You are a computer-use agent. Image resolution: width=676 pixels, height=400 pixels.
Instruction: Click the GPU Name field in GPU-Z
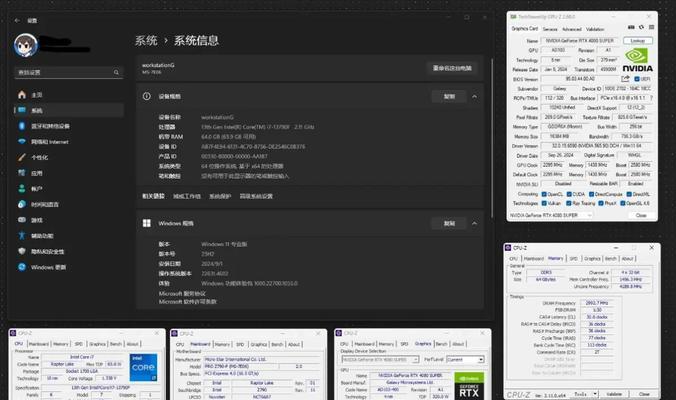[x=580, y=41]
